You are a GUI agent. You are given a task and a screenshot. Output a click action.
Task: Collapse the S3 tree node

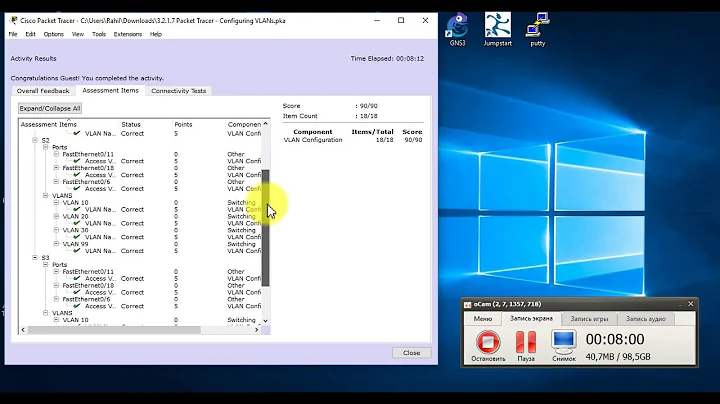pos(35,258)
